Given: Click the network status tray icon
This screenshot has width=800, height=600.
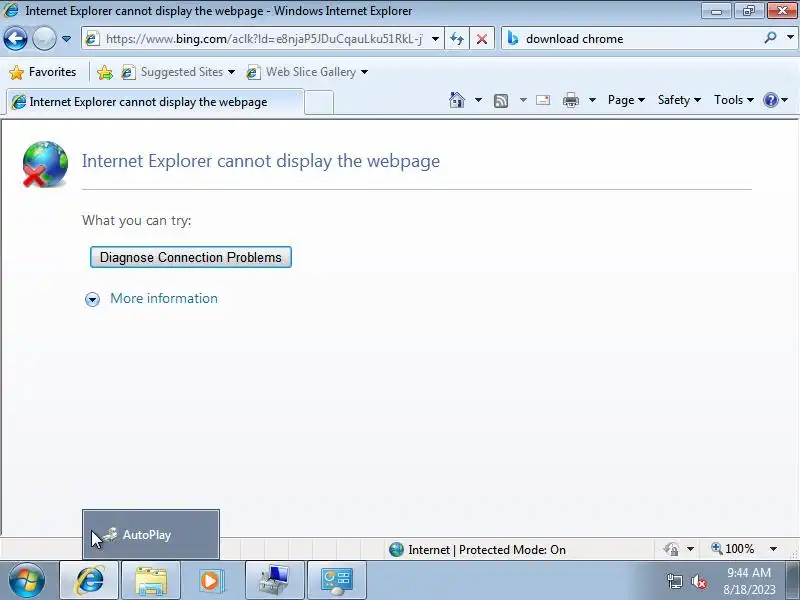Looking at the screenshot, I should [x=674, y=581].
